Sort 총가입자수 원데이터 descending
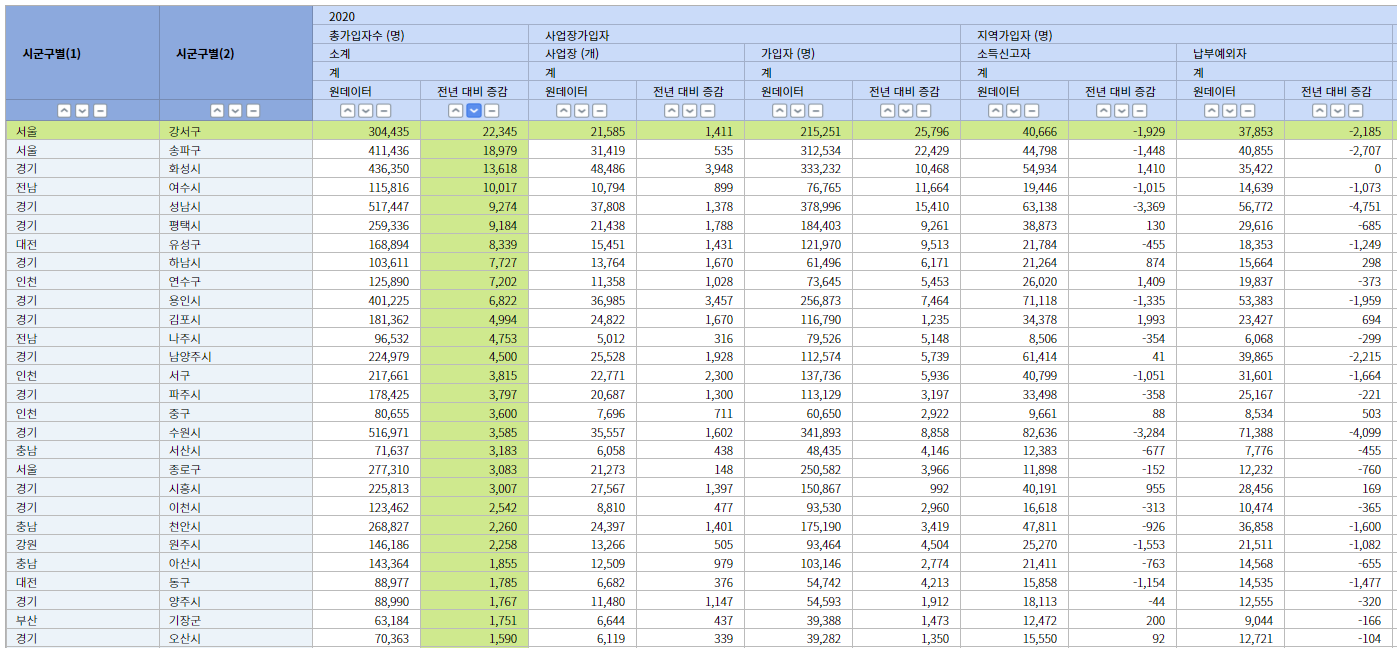1397x648 pixels. pos(366,111)
